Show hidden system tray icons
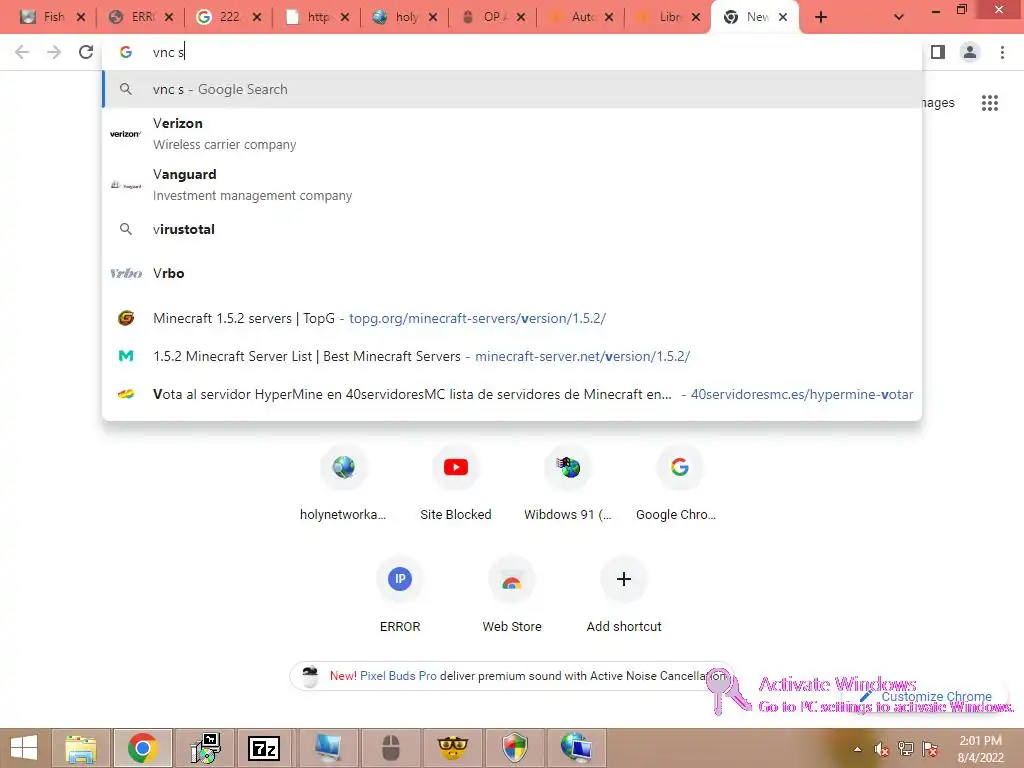The height and width of the screenshot is (768, 1024). [857, 749]
